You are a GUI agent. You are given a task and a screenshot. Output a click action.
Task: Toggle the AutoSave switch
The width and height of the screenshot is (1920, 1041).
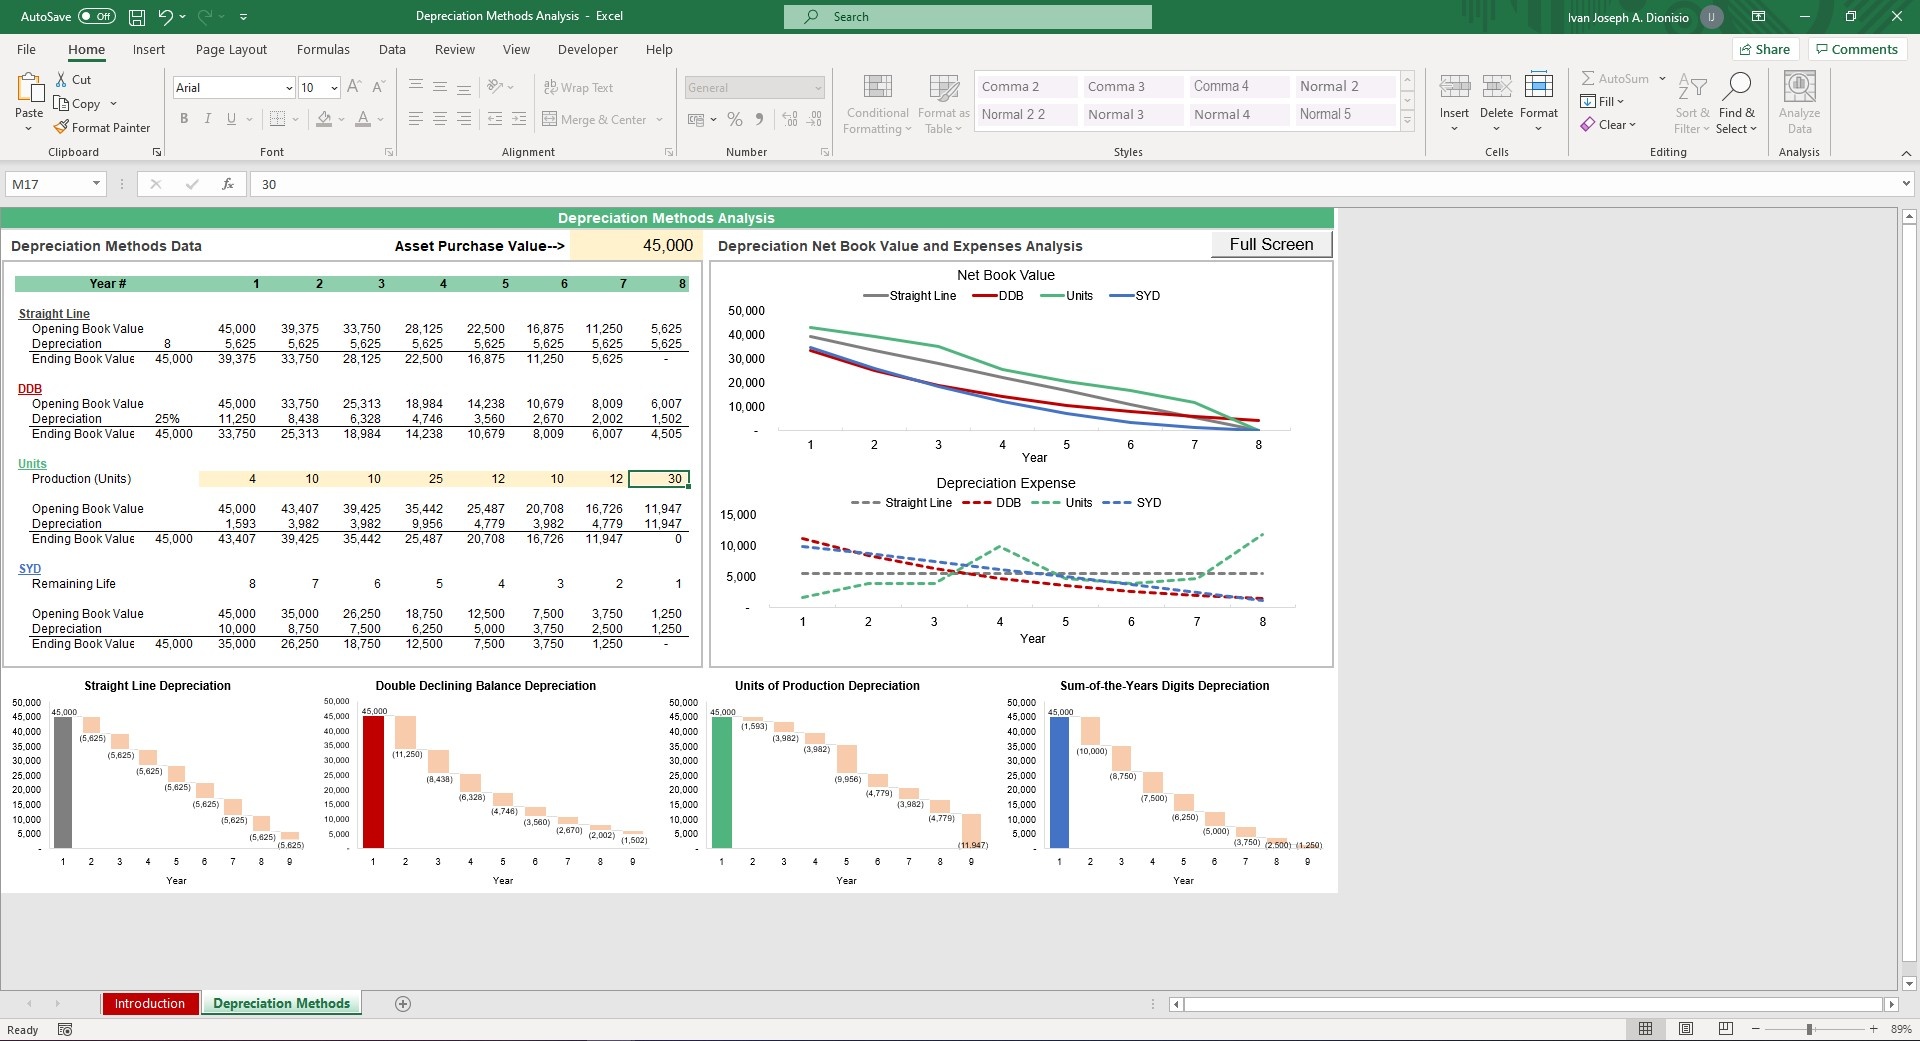97,17
